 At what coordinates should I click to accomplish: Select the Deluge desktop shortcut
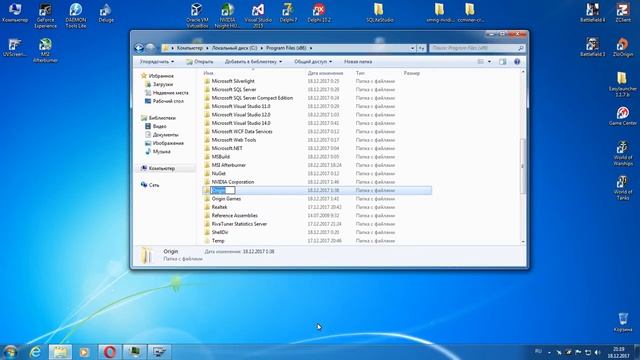(106, 13)
